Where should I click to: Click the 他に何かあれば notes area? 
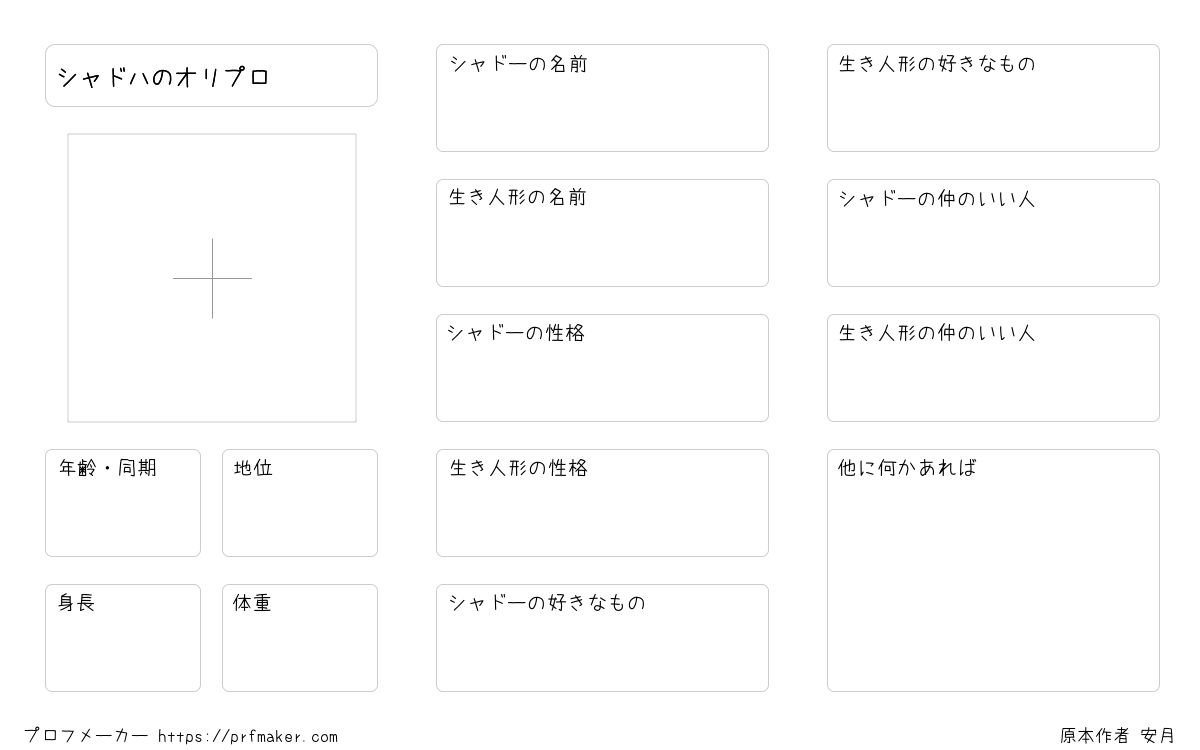point(993,570)
